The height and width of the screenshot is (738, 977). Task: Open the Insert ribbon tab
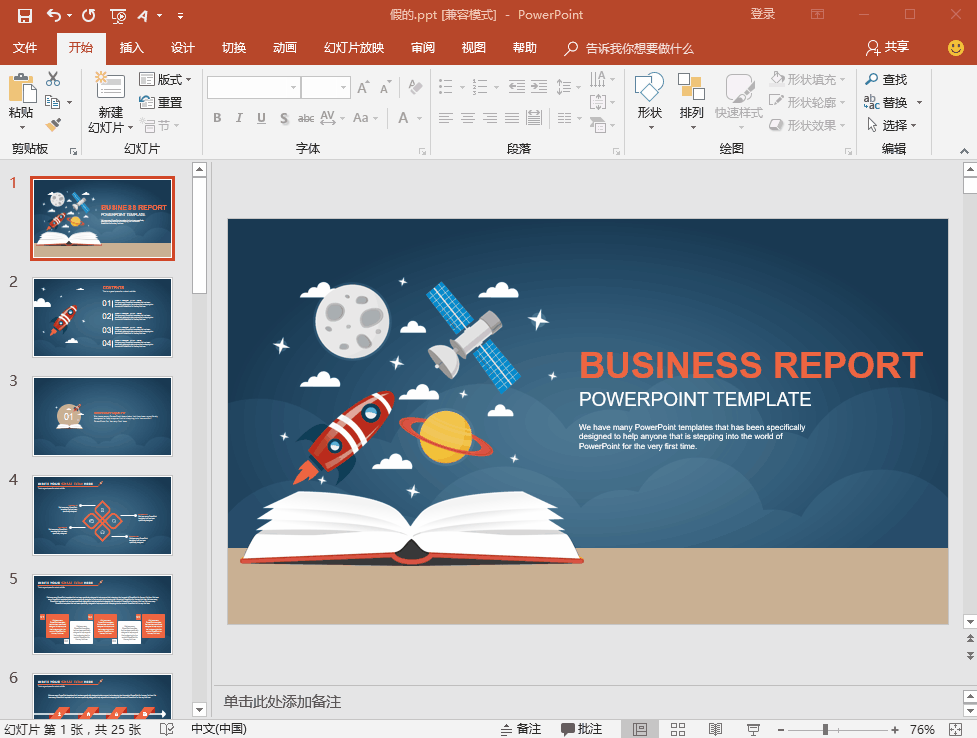[132, 48]
